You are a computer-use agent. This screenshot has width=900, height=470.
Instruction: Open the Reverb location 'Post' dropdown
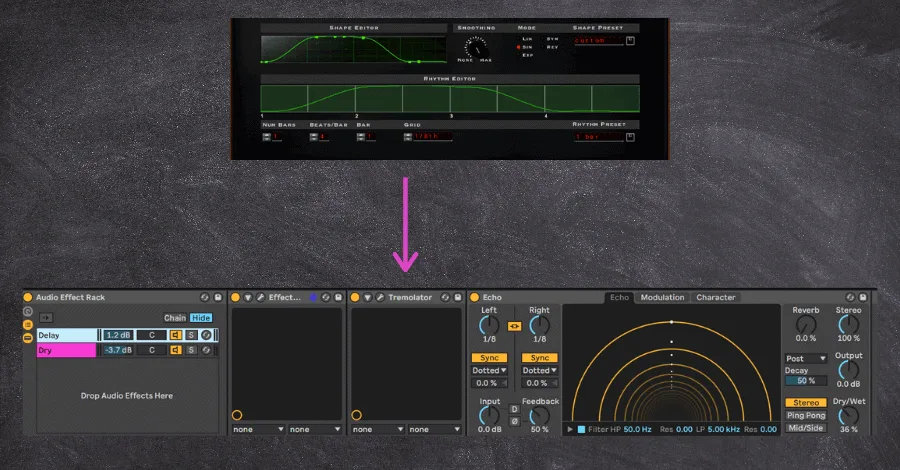[806, 358]
